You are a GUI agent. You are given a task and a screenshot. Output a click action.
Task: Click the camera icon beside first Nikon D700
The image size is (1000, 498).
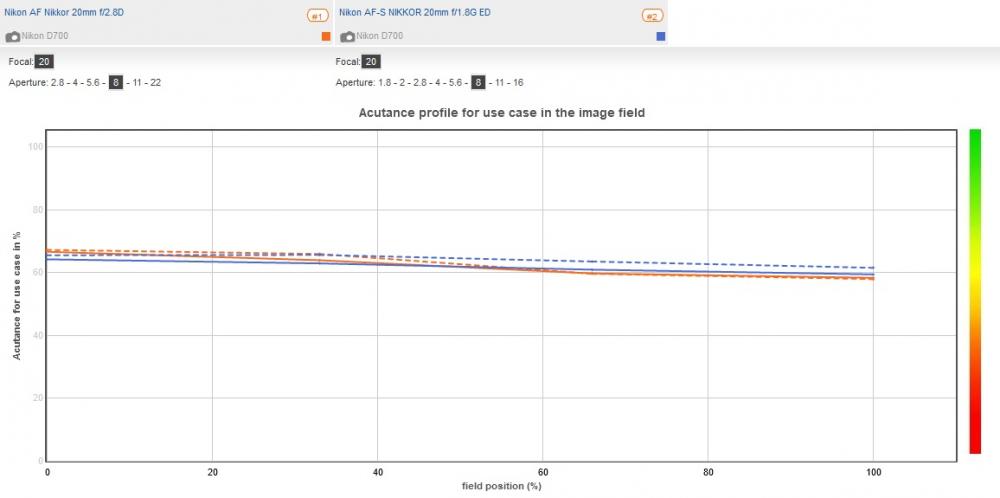tap(13, 36)
